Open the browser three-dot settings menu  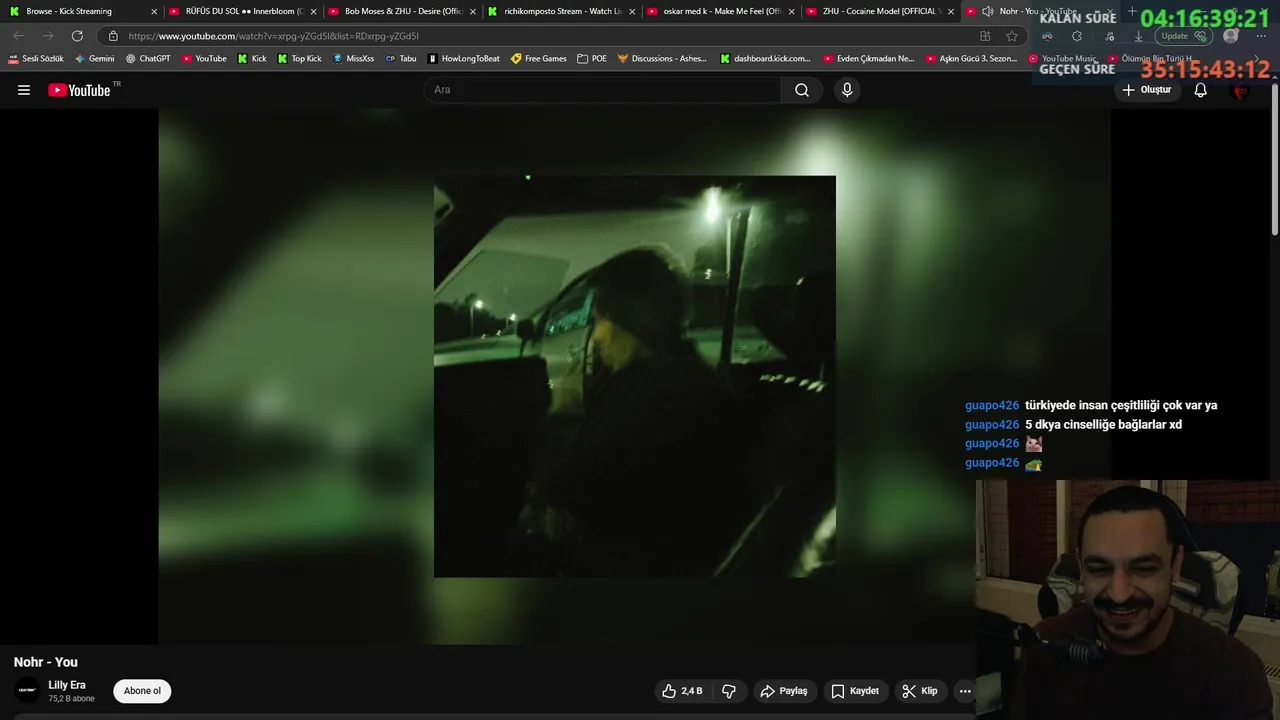[1261, 36]
